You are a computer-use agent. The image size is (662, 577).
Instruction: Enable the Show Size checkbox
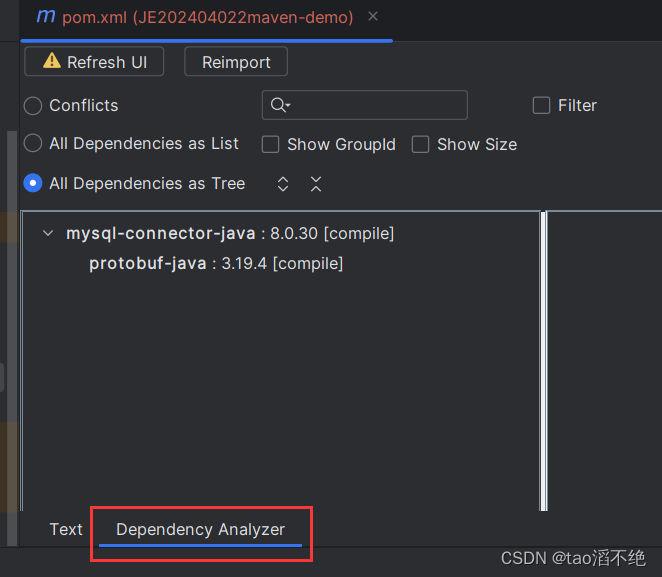pyautogui.click(x=421, y=144)
